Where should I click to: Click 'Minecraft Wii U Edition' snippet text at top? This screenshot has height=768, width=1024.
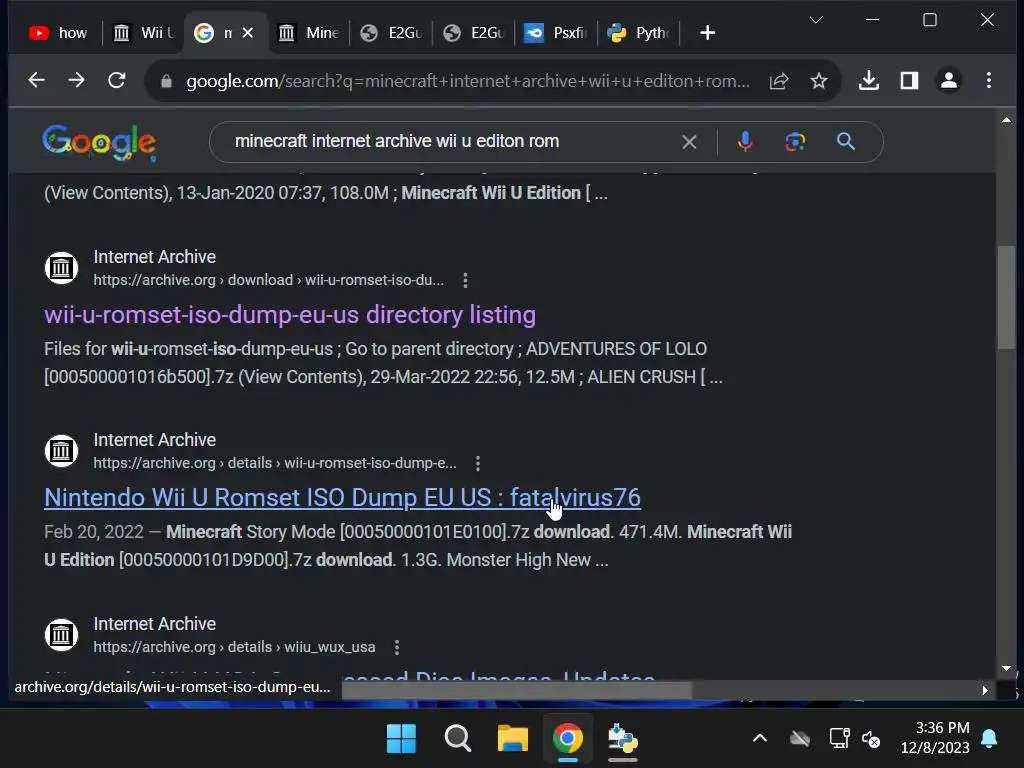(x=491, y=193)
